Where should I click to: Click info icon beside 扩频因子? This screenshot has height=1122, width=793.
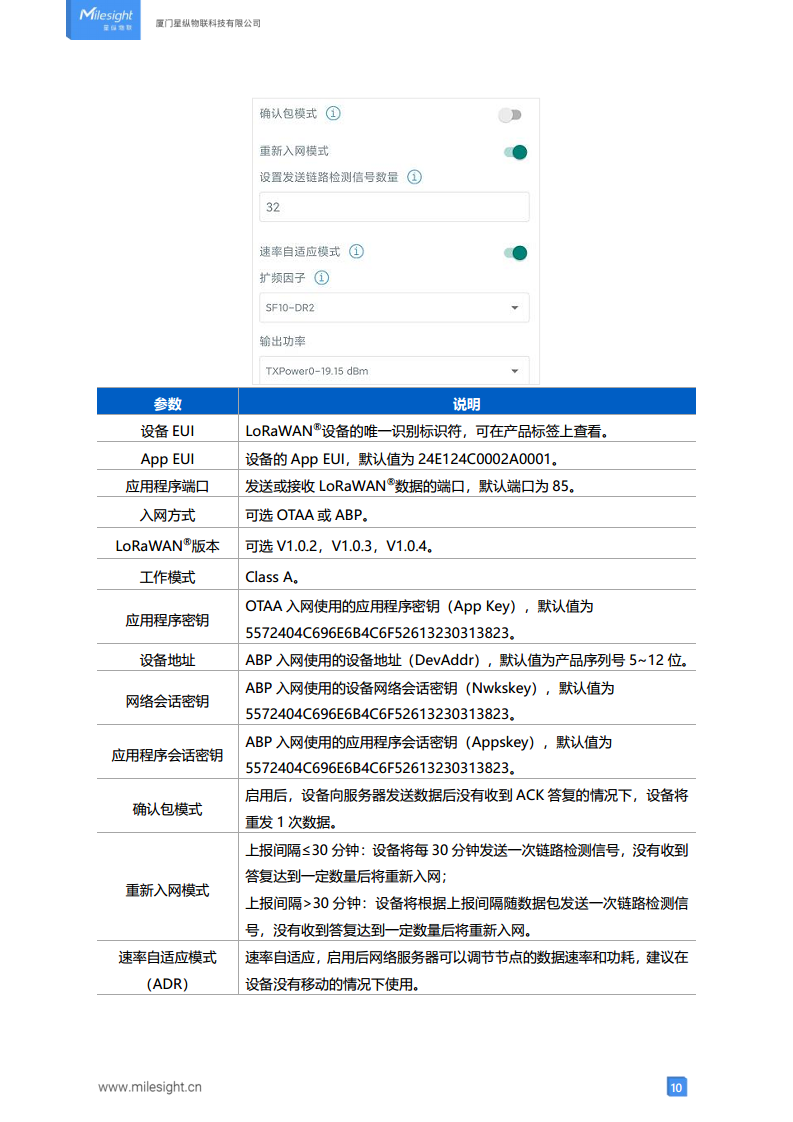[x=322, y=278]
